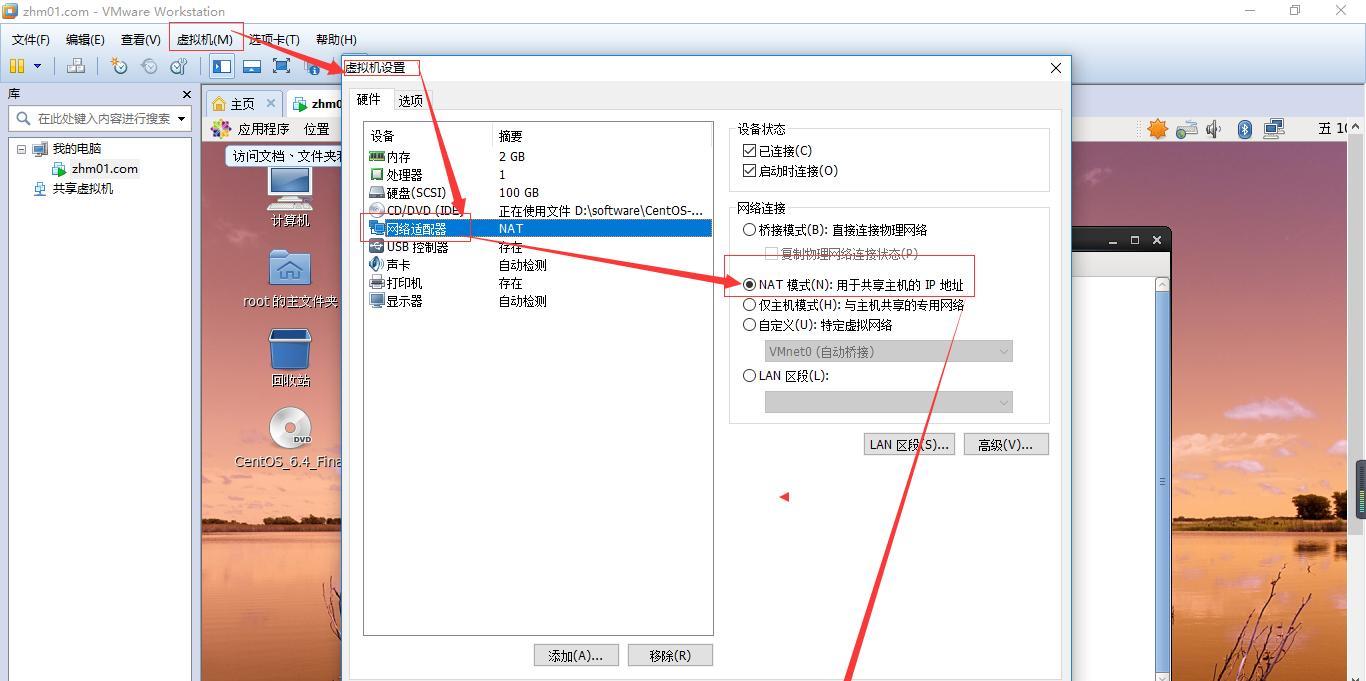The height and width of the screenshot is (681, 1366).
Task: Close the 虚拟机设置 dialog
Action: (1056, 68)
